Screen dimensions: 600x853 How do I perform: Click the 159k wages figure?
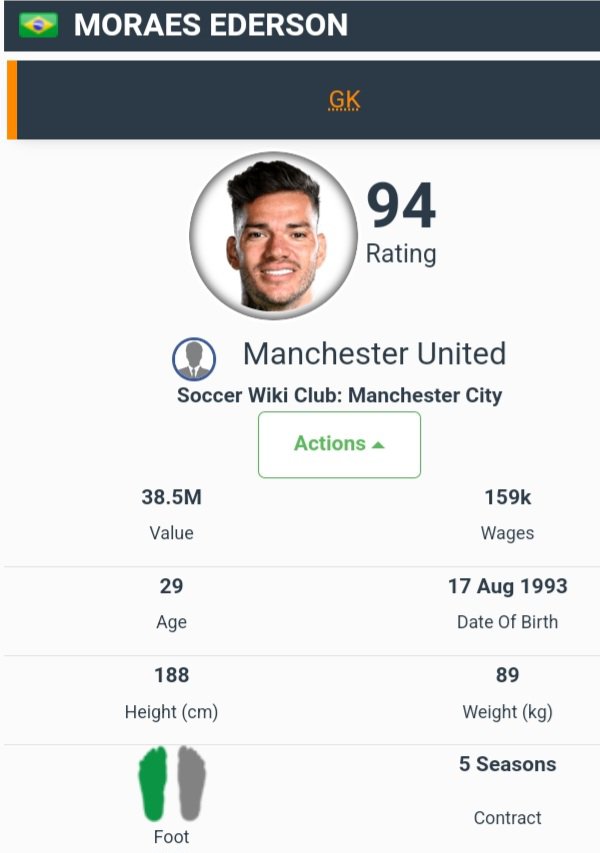click(x=507, y=497)
